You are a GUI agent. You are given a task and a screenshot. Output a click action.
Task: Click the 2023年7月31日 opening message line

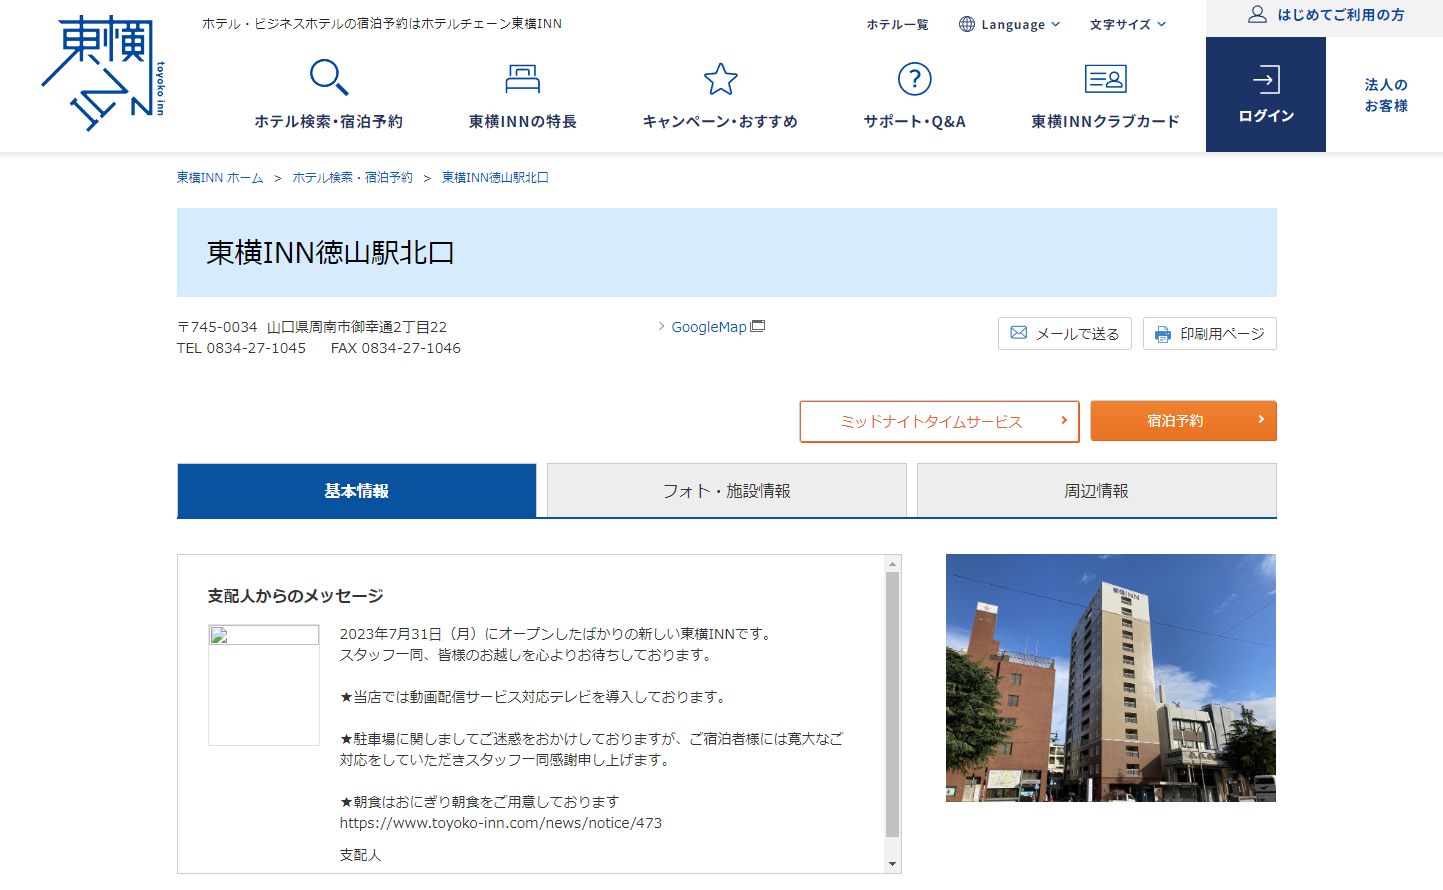click(557, 634)
